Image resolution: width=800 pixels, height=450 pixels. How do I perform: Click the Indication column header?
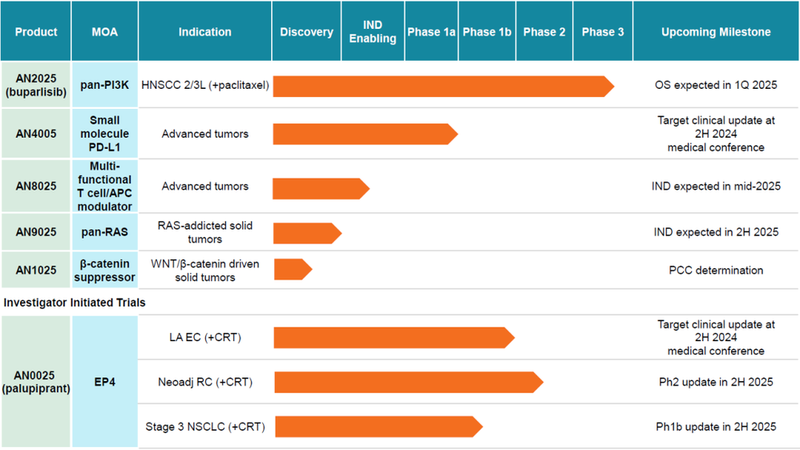point(205,32)
